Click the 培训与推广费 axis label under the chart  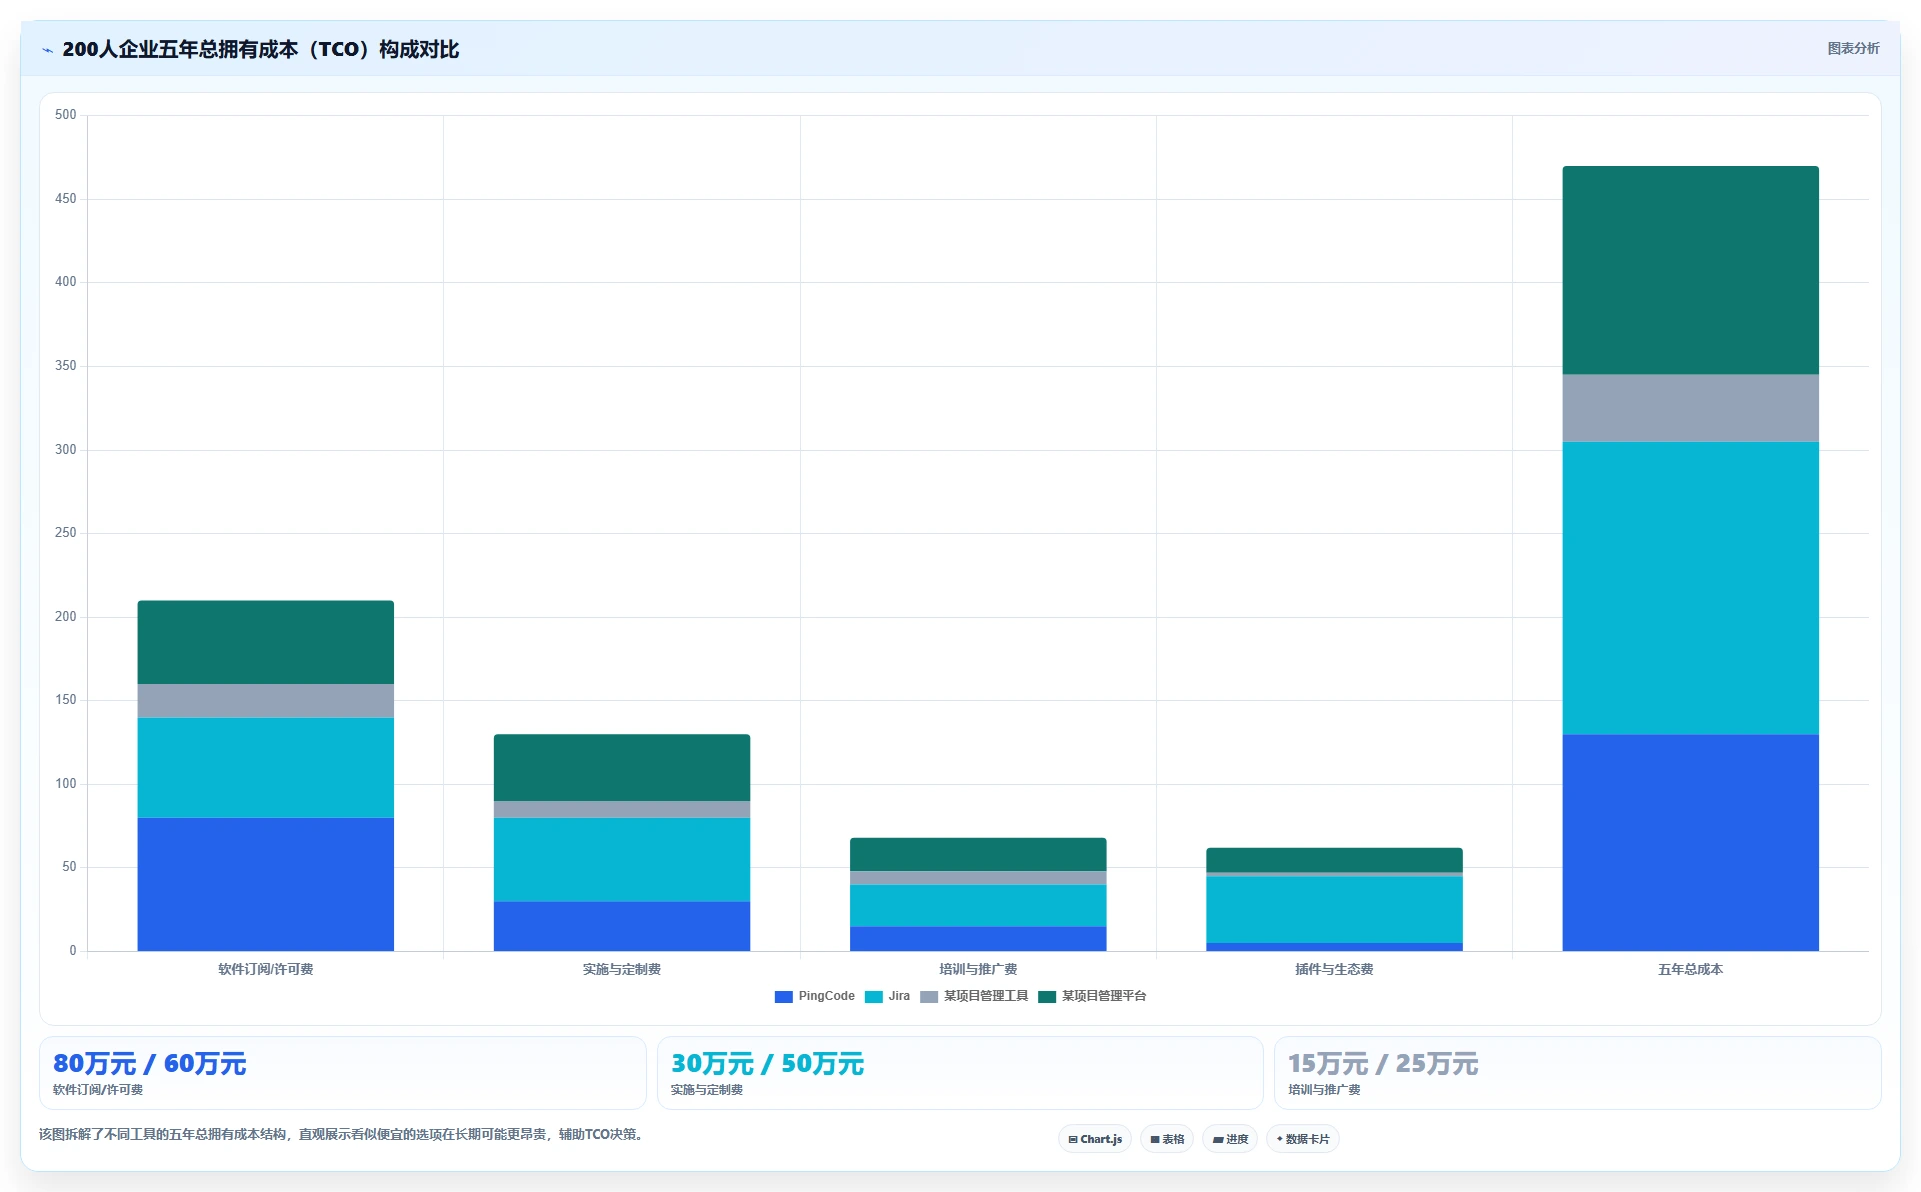point(978,969)
